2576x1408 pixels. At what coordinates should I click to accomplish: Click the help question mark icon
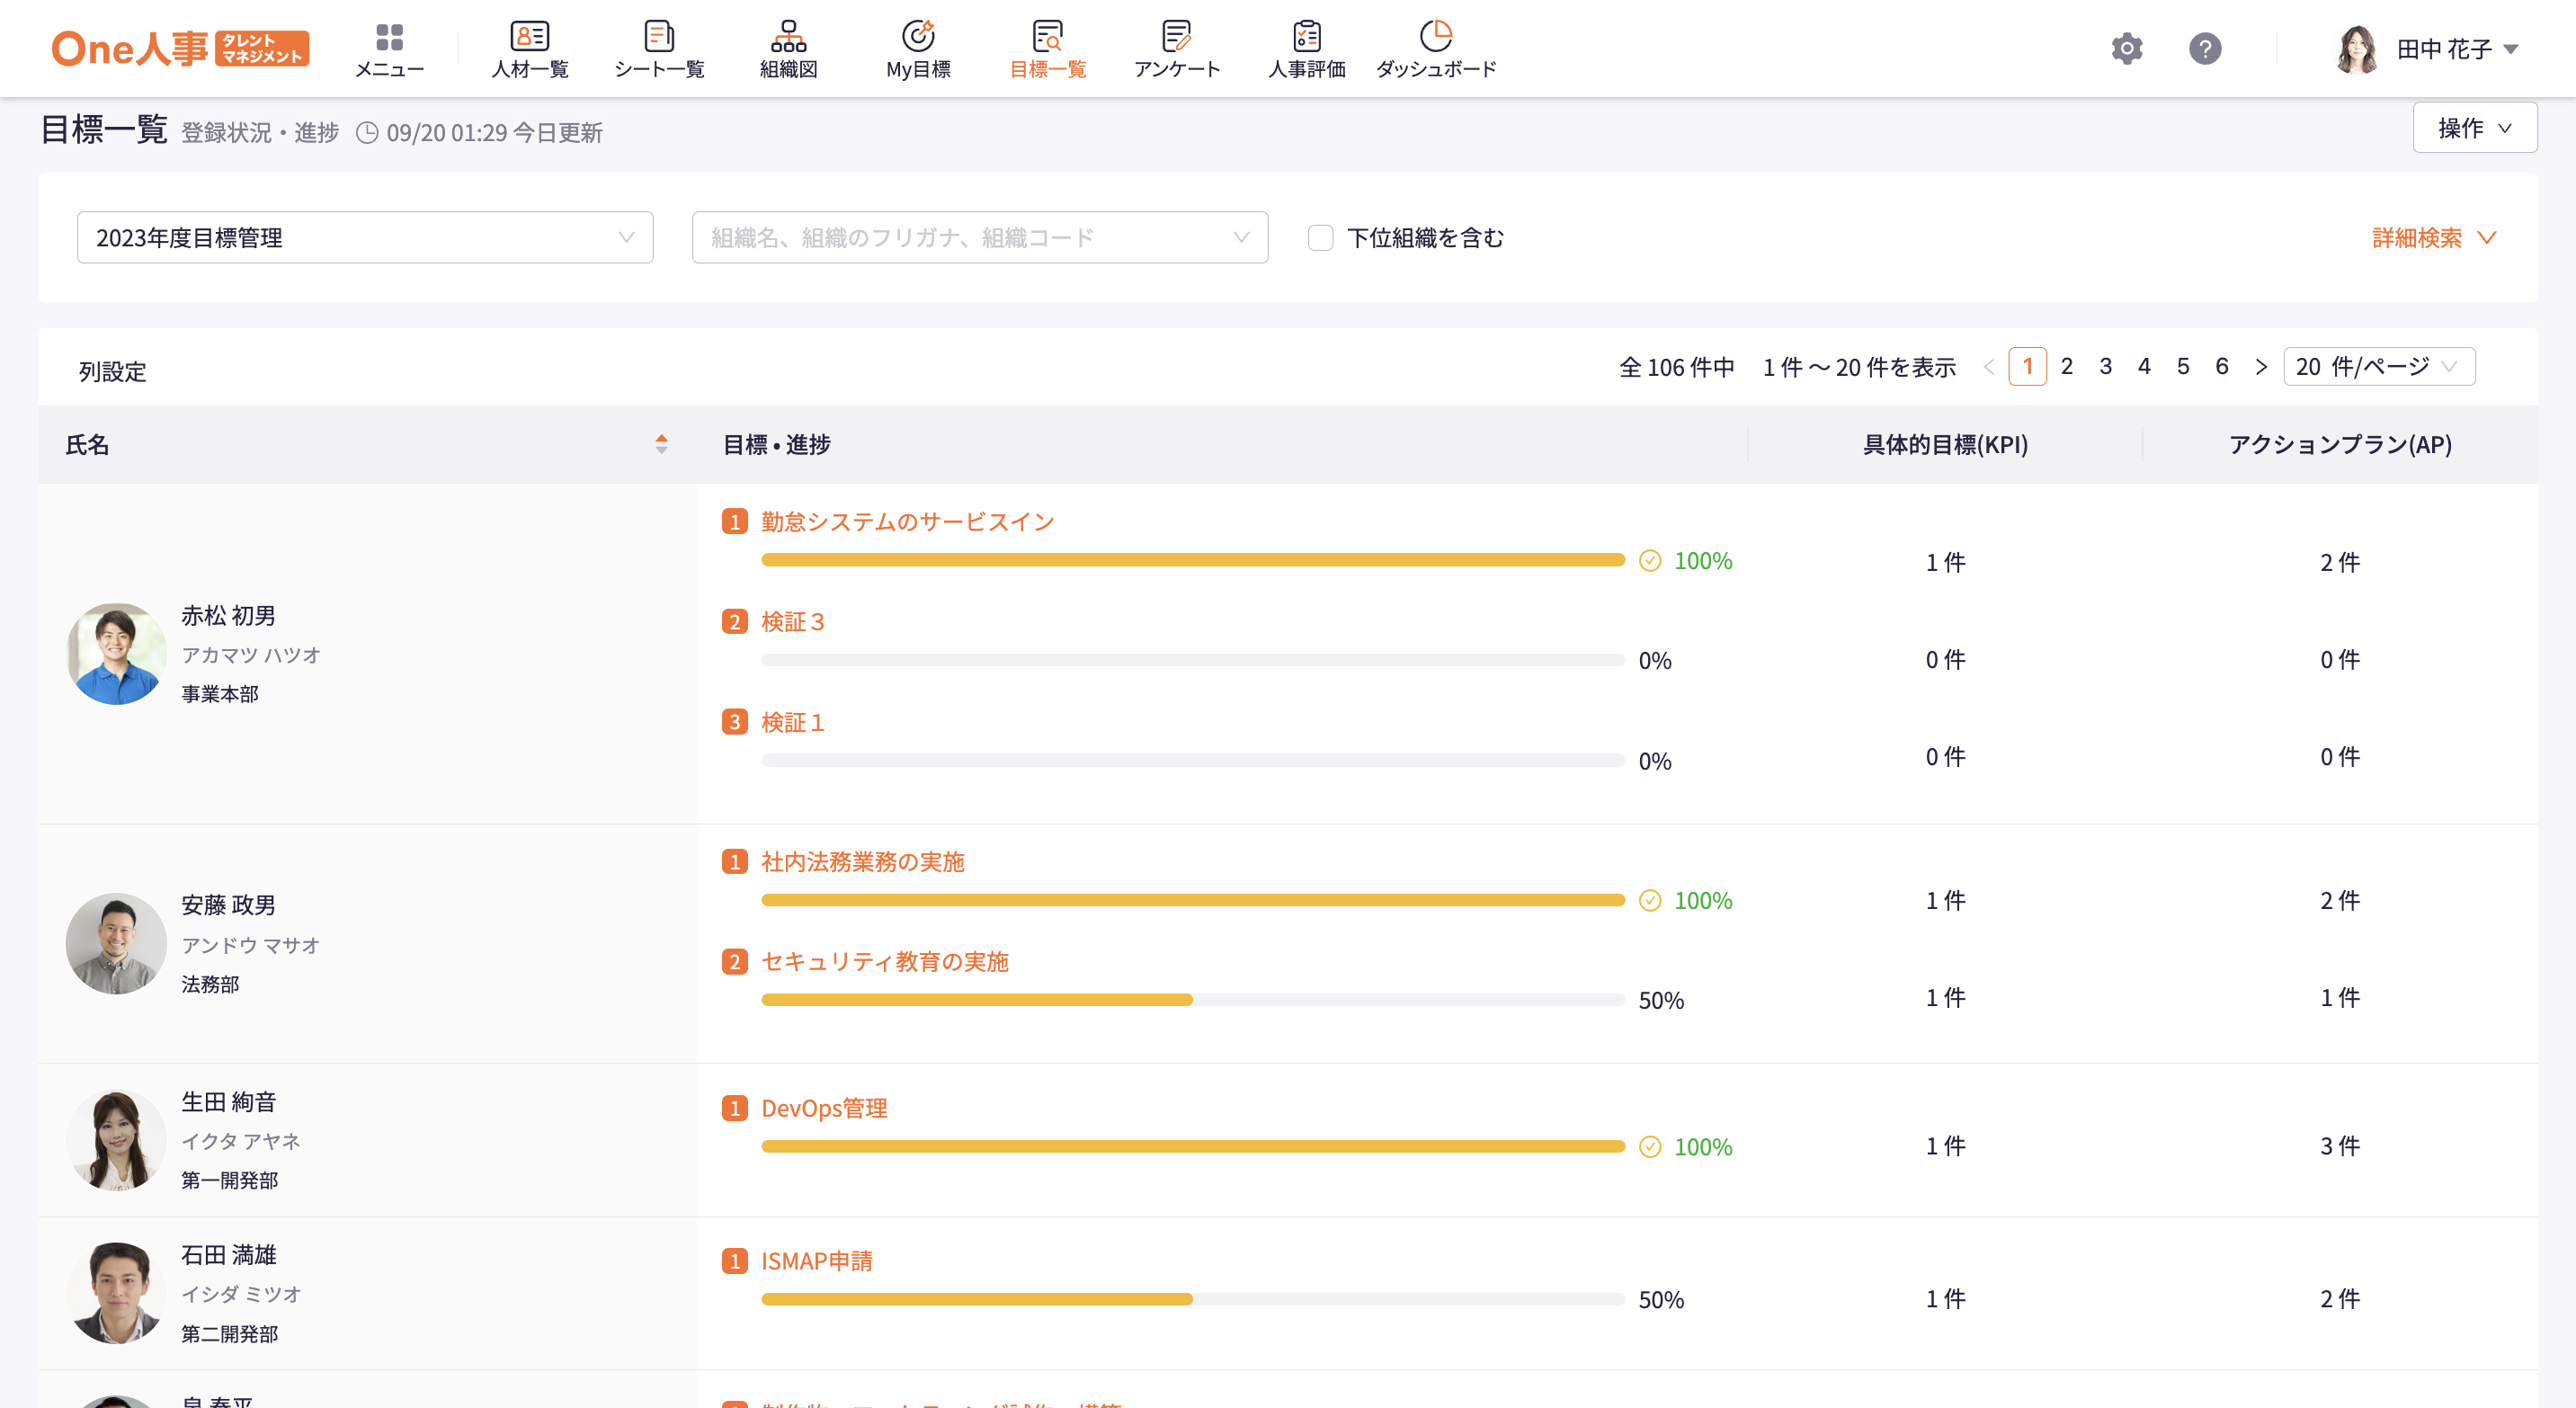pos(2205,49)
